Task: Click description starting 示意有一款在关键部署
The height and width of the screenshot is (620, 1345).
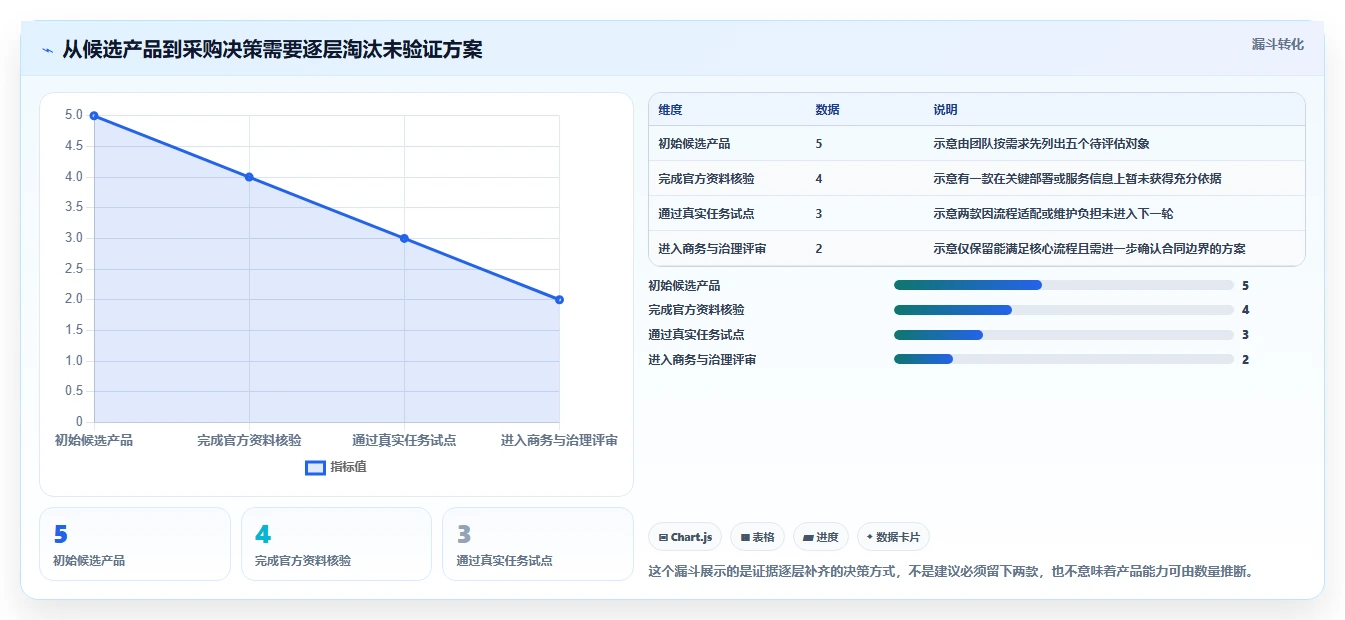Action: coord(1077,179)
